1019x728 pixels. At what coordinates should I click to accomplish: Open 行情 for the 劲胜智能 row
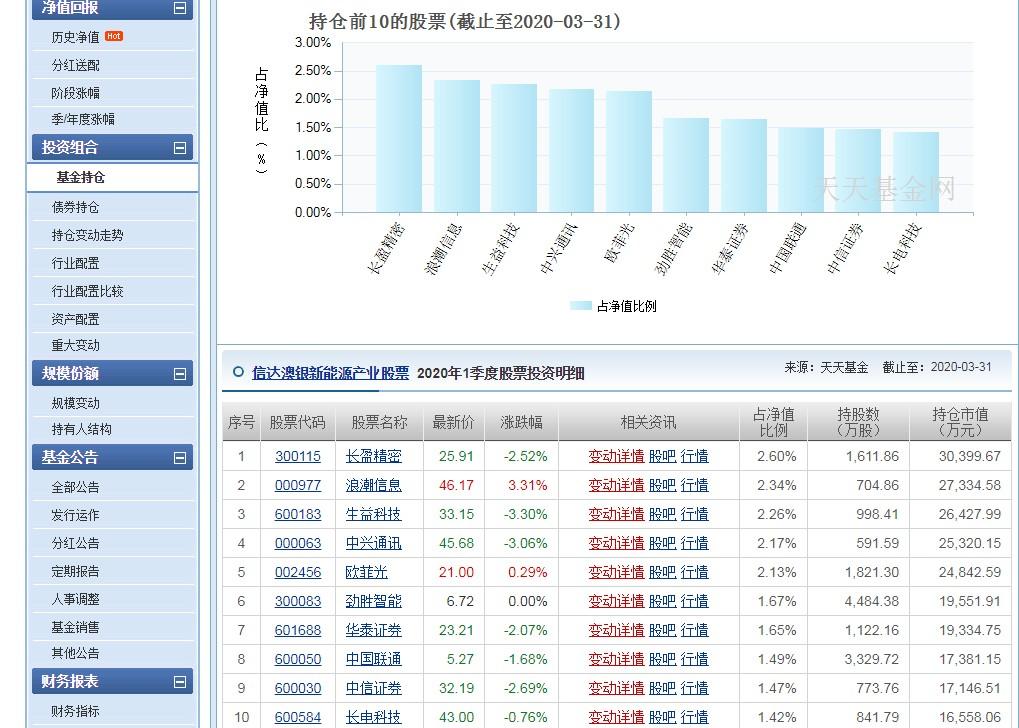point(694,602)
